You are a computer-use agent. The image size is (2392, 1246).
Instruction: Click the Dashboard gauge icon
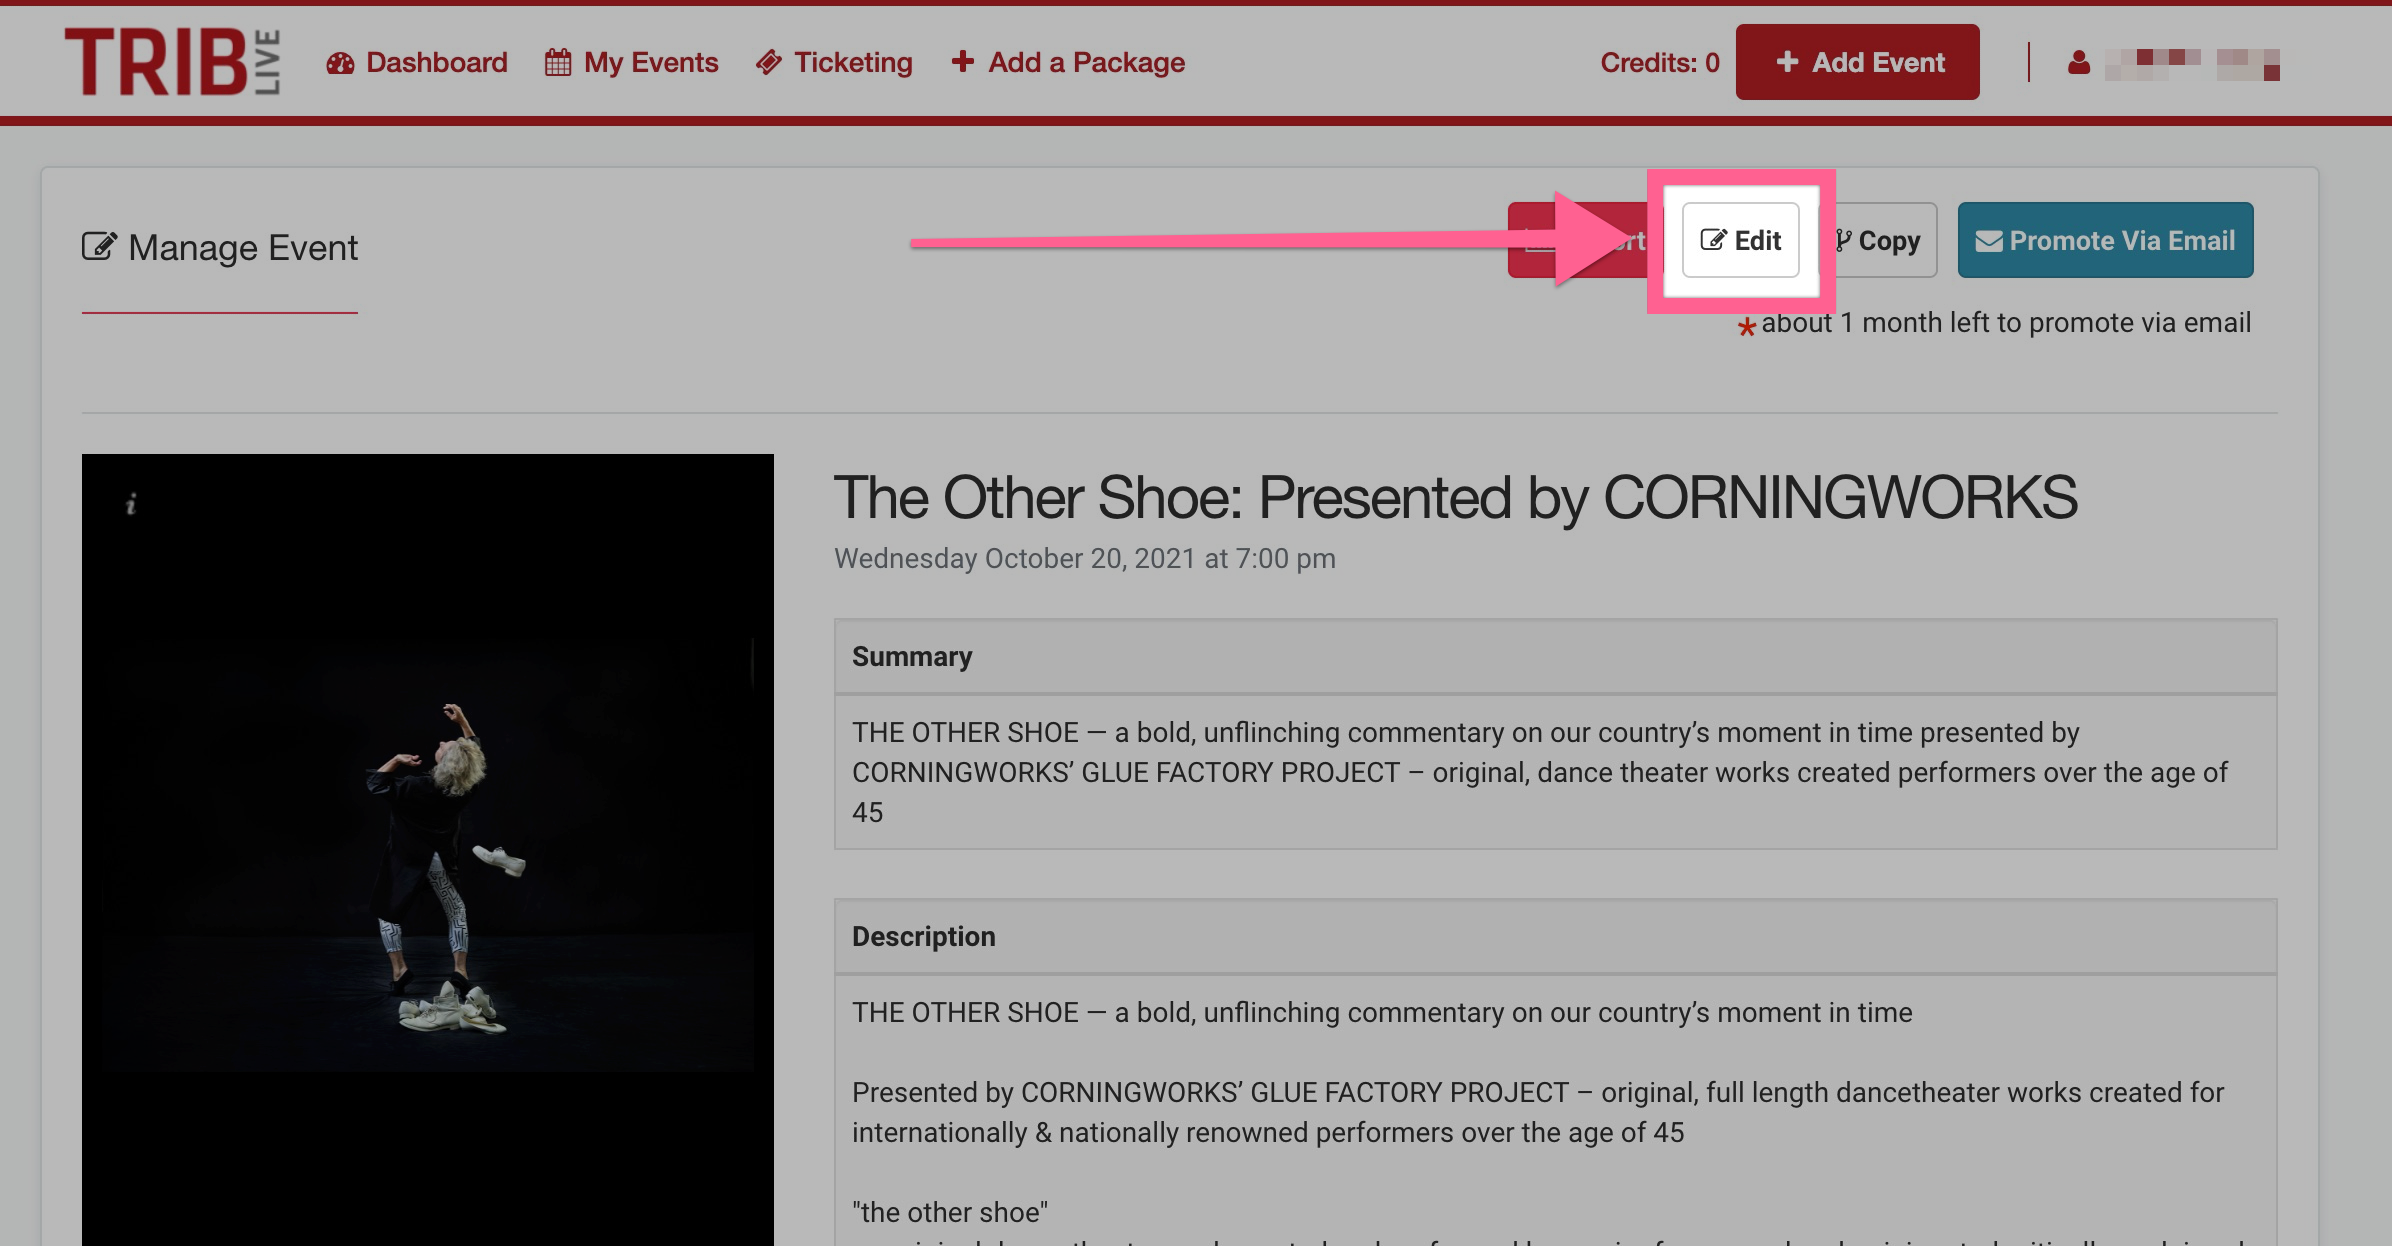click(340, 63)
